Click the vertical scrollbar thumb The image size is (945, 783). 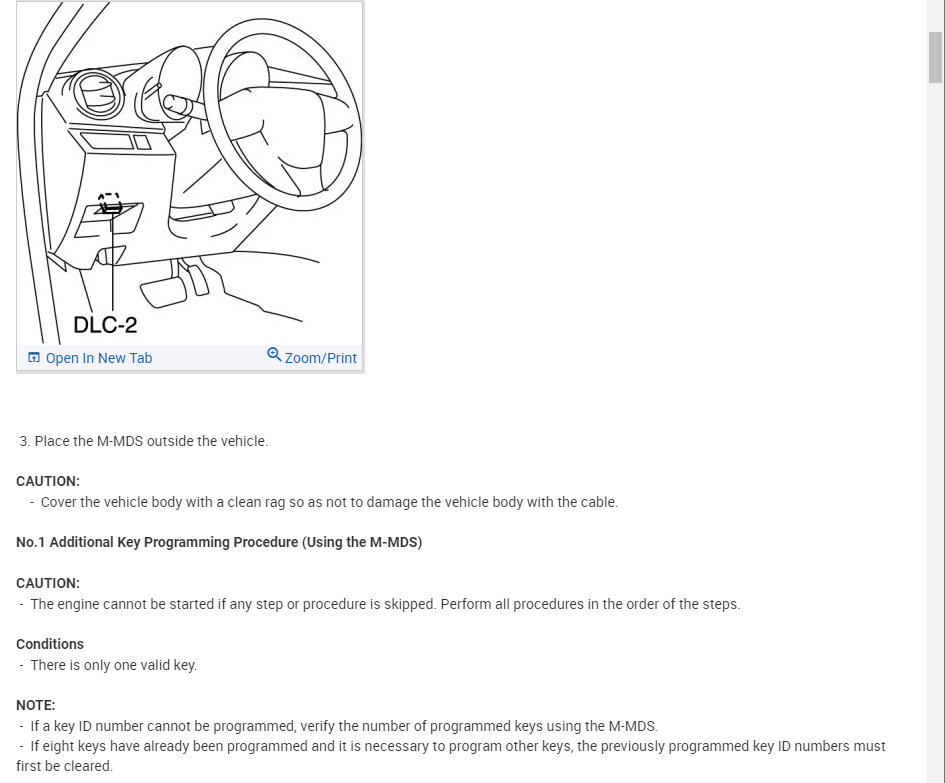[x=935, y=57]
